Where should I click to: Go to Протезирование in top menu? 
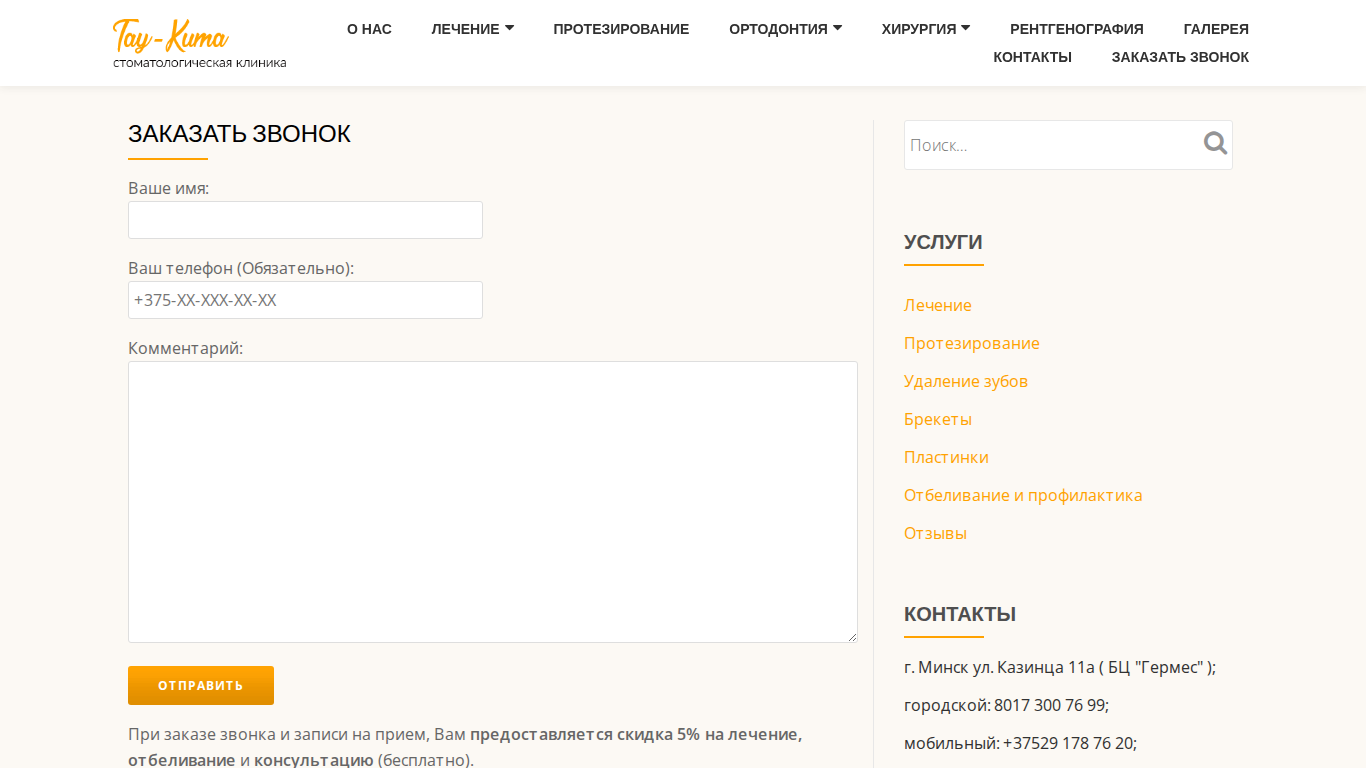[621, 29]
